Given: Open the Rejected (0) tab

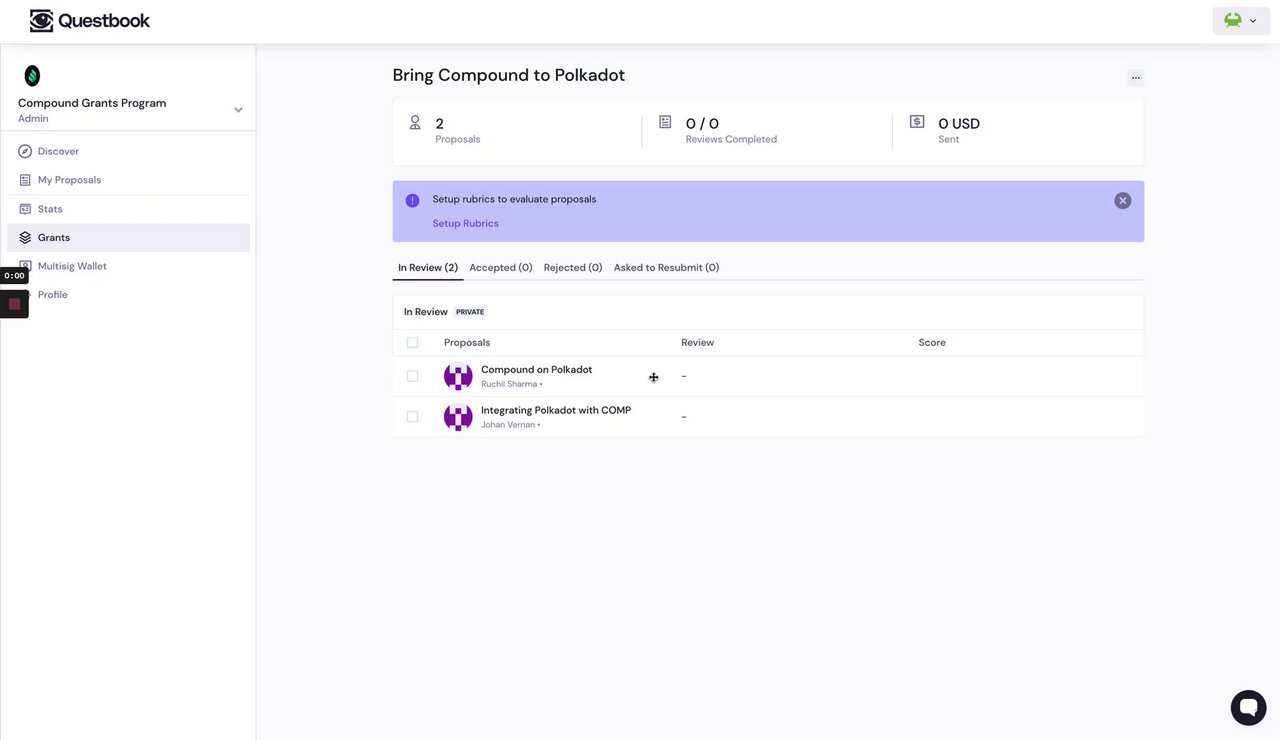Looking at the screenshot, I should 573,268.
